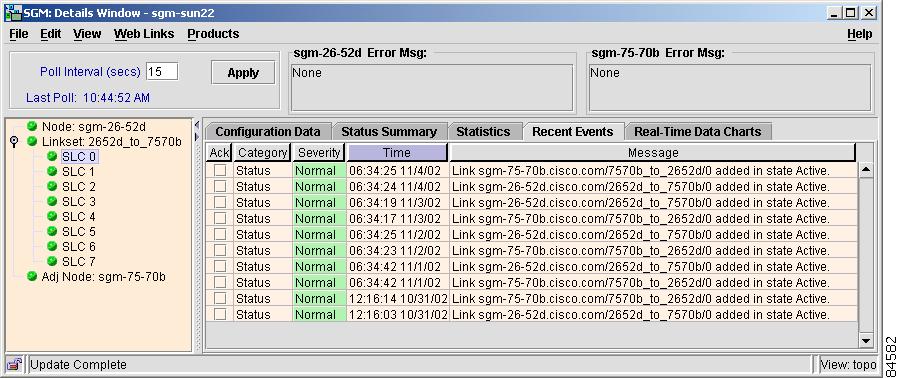900x378 pixels.
Task: Select SLC 5 in the tree
Action: coord(79,231)
